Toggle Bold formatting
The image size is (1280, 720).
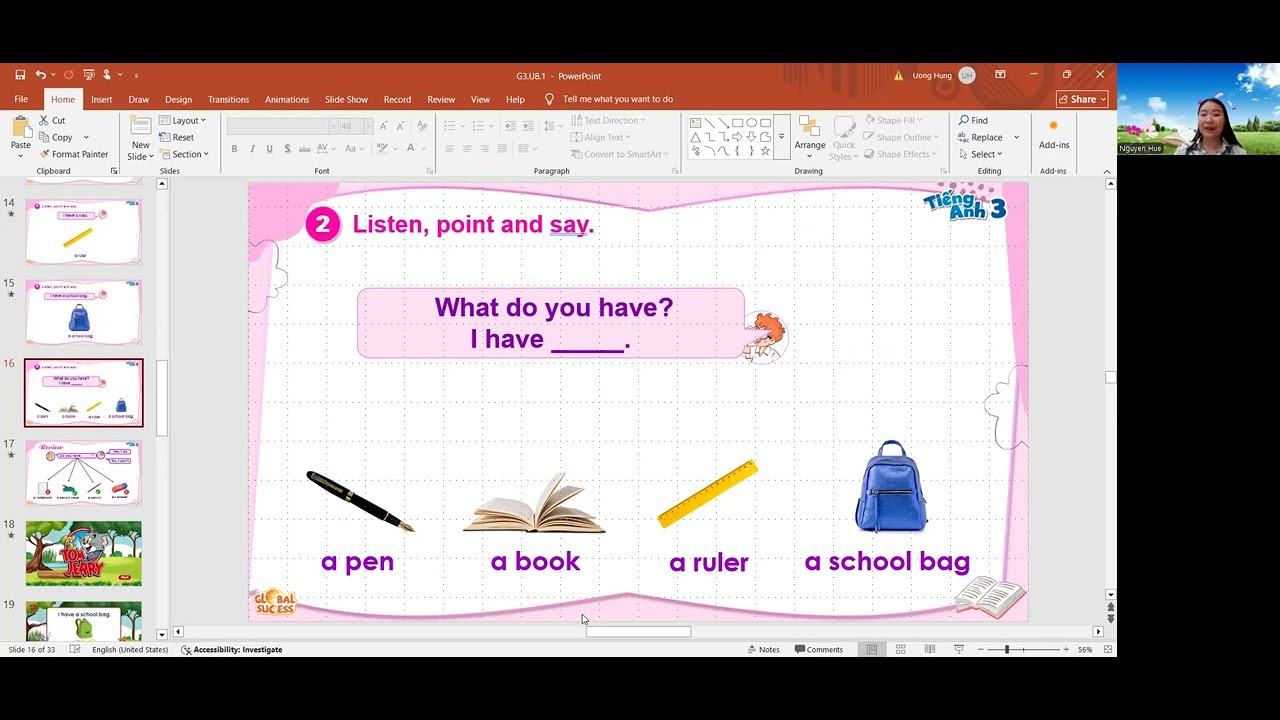[234, 149]
